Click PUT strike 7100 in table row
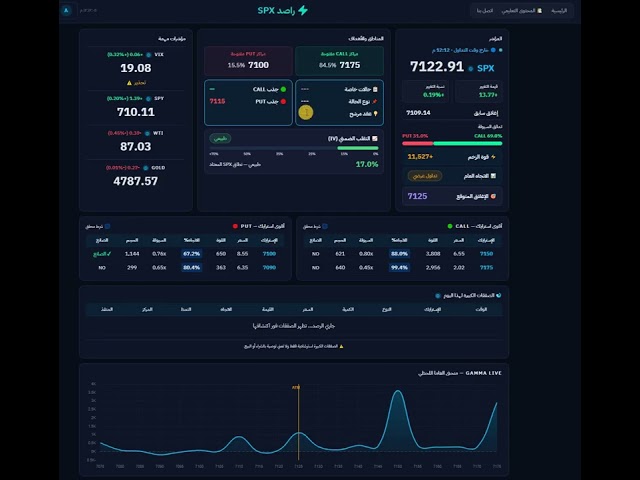The width and height of the screenshot is (640, 480). tap(269, 254)
